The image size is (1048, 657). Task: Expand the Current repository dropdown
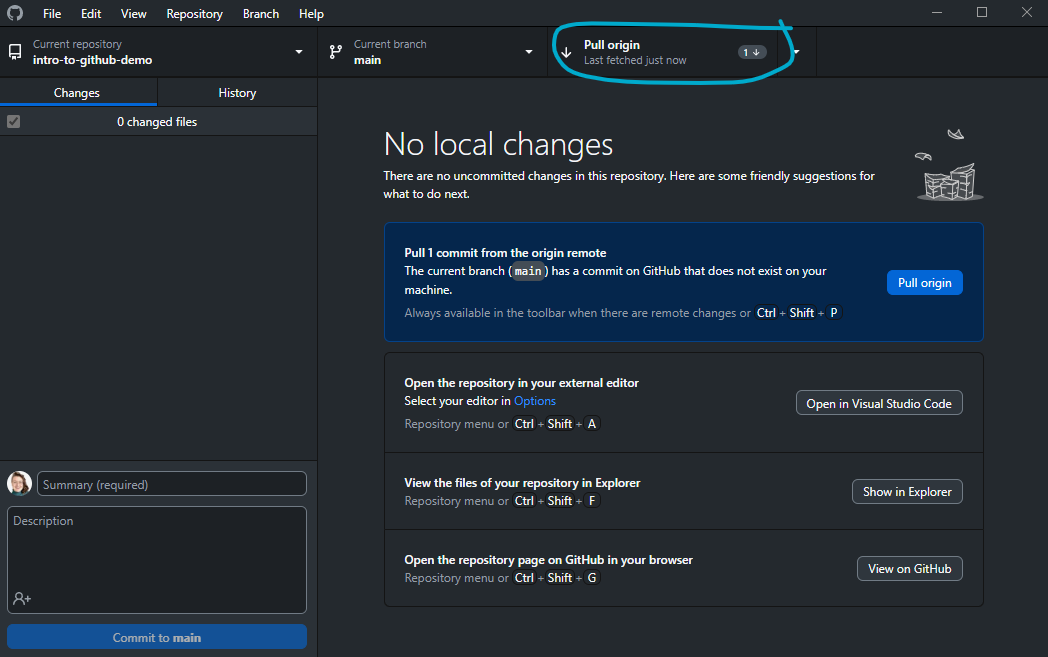coord(298,52)
